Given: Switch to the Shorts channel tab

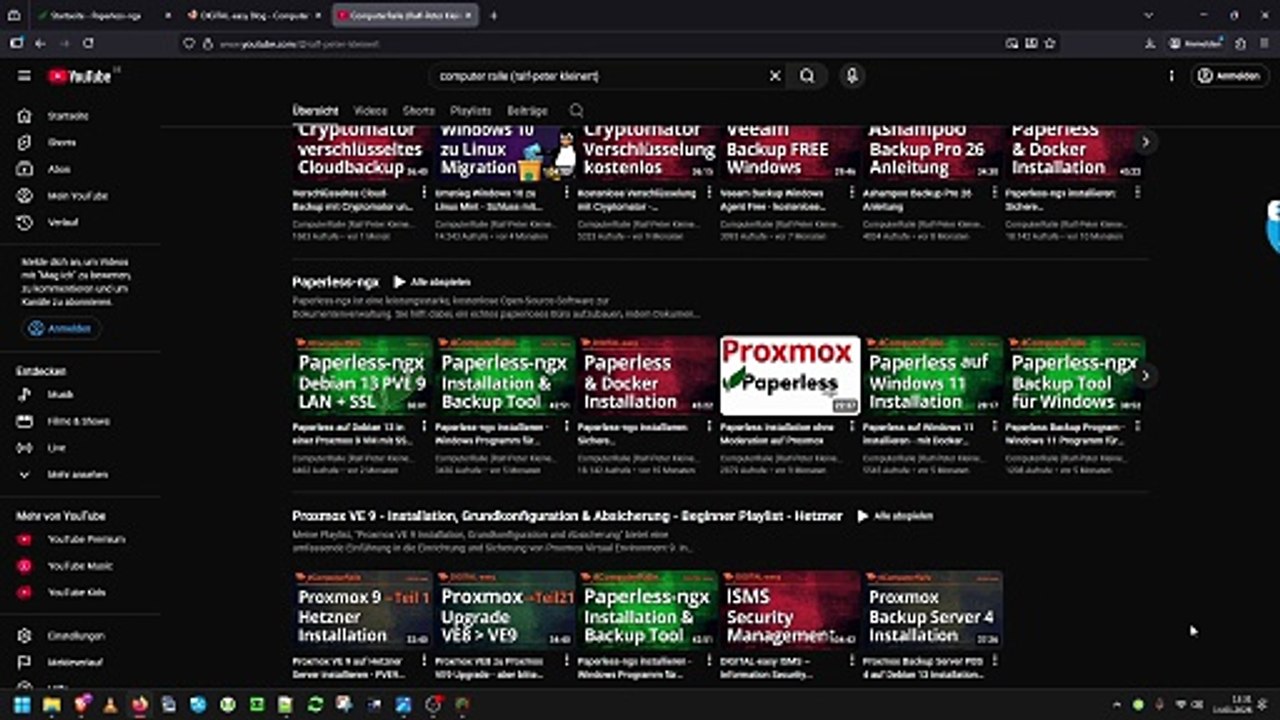Looking at the screenshot, I should click(x=418, y=111).
